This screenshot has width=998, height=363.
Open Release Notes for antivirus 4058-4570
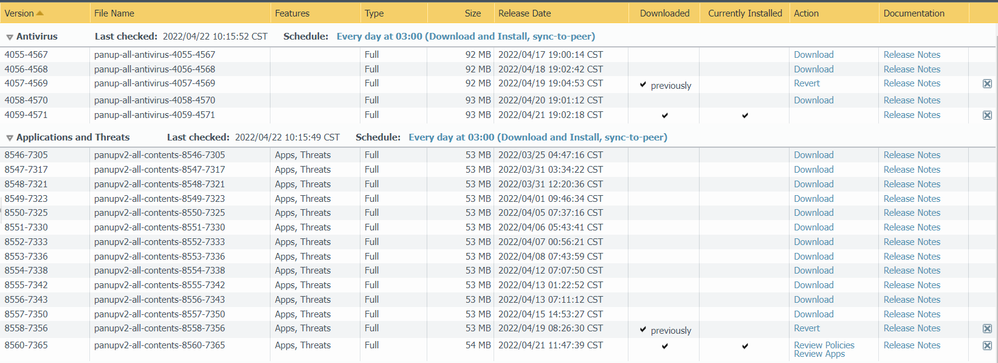click(x=911, y=100)
